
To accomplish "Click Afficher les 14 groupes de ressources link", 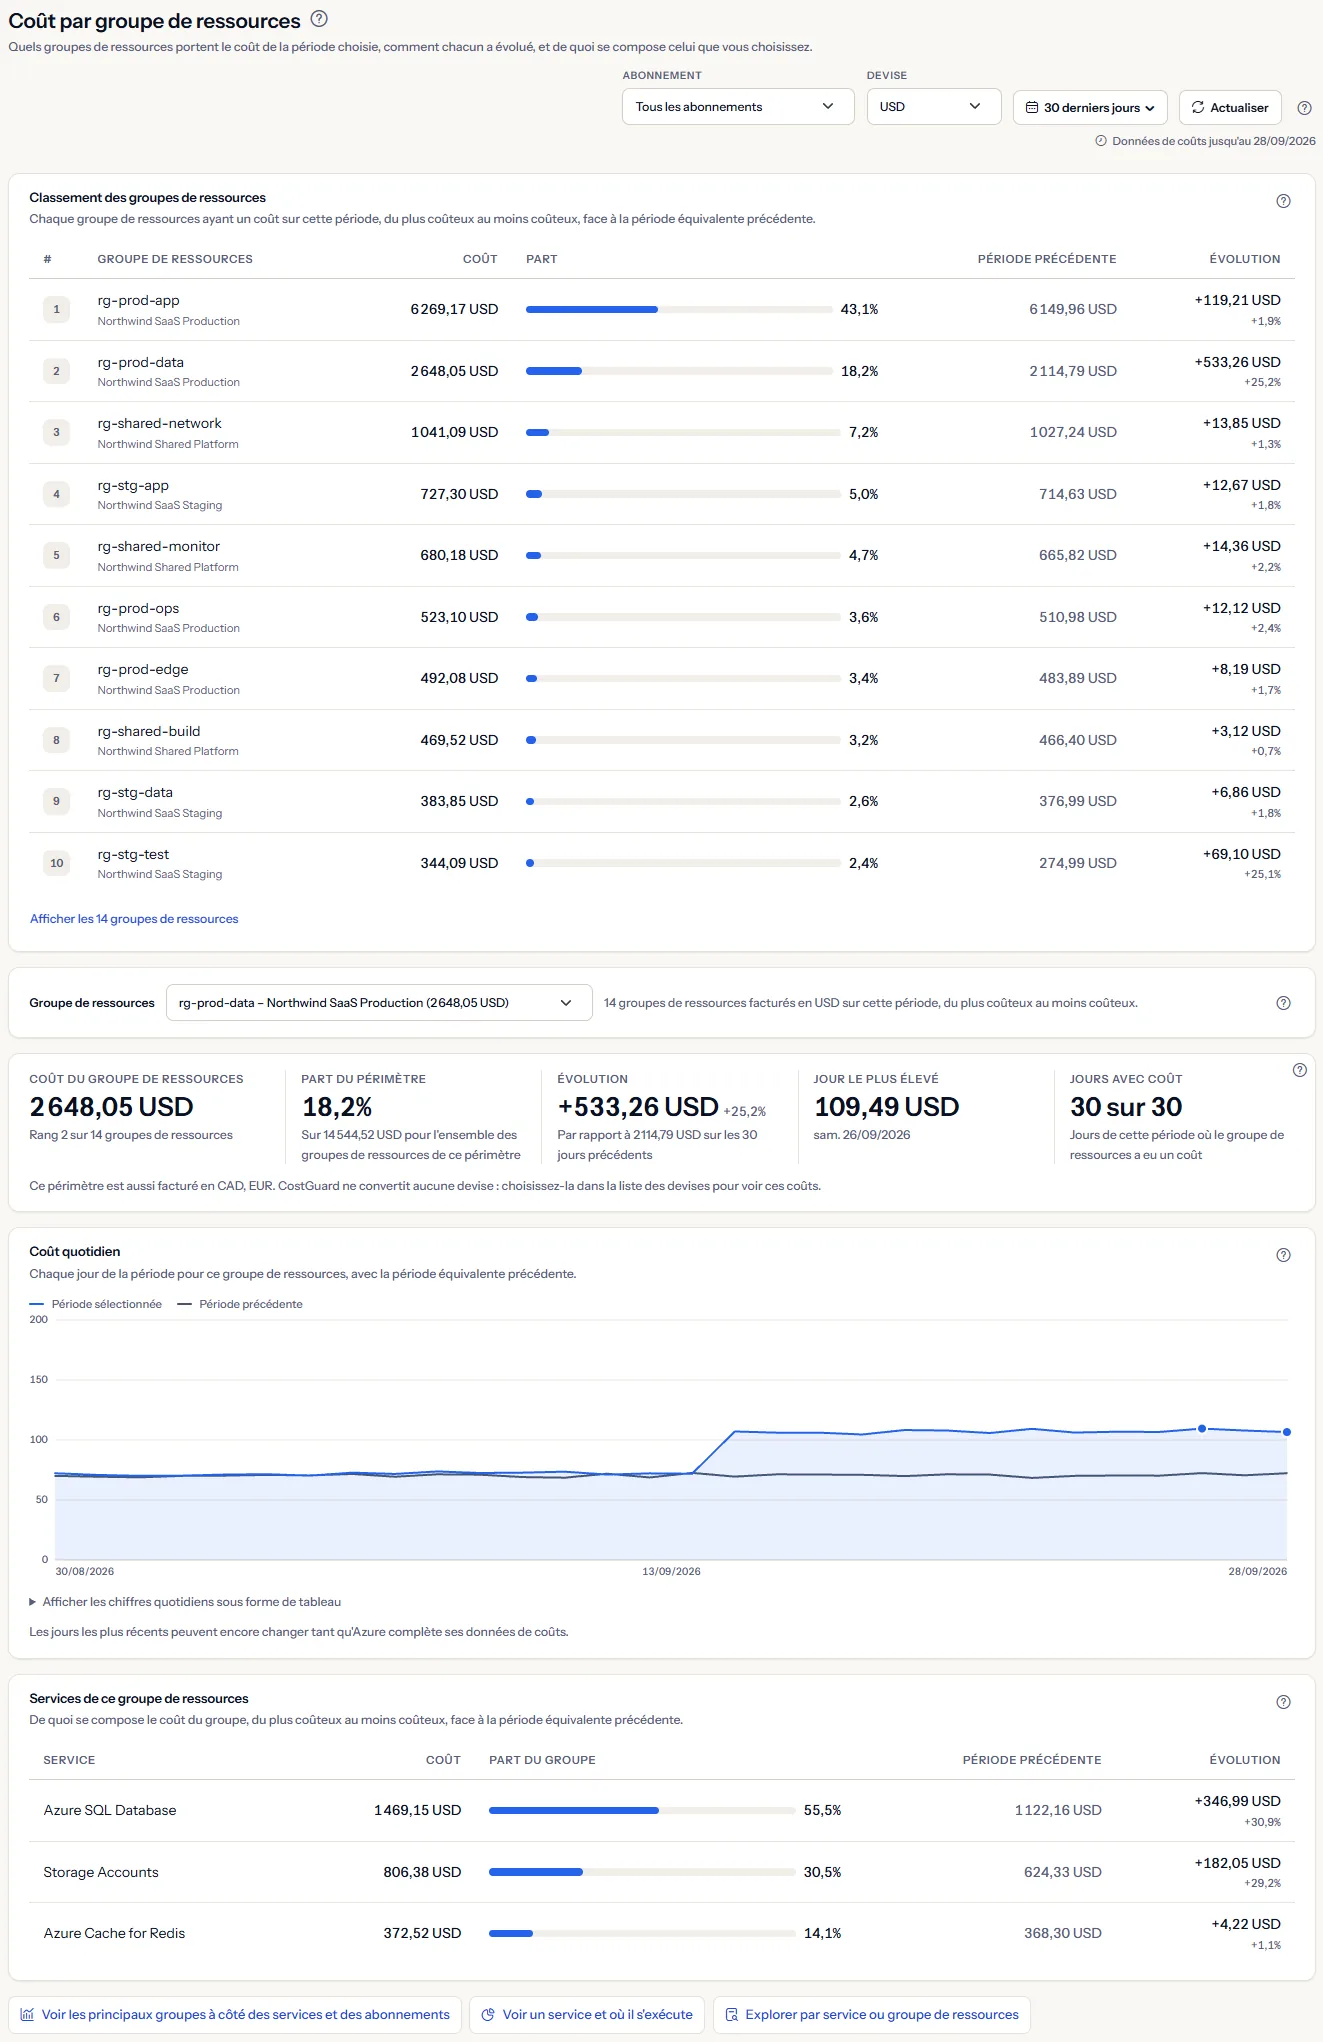I will pos(134,919).
